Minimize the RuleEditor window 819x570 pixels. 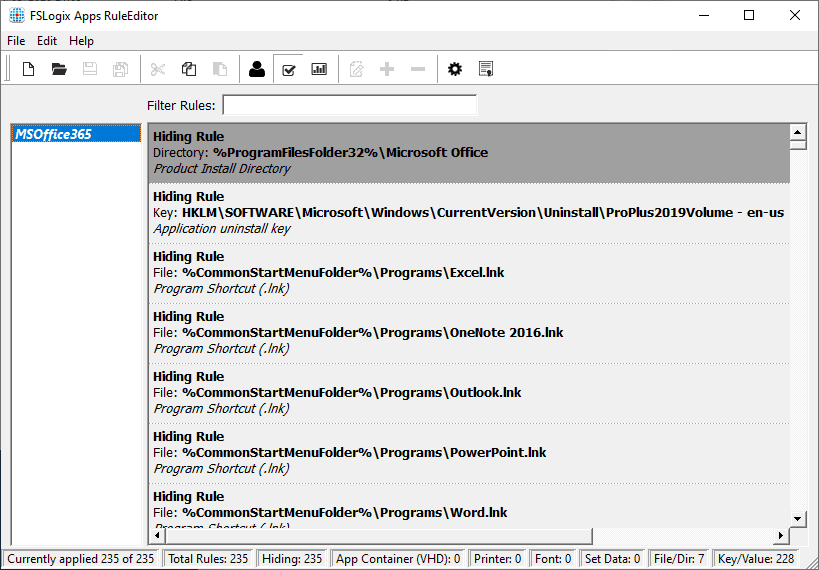(703, 15)
